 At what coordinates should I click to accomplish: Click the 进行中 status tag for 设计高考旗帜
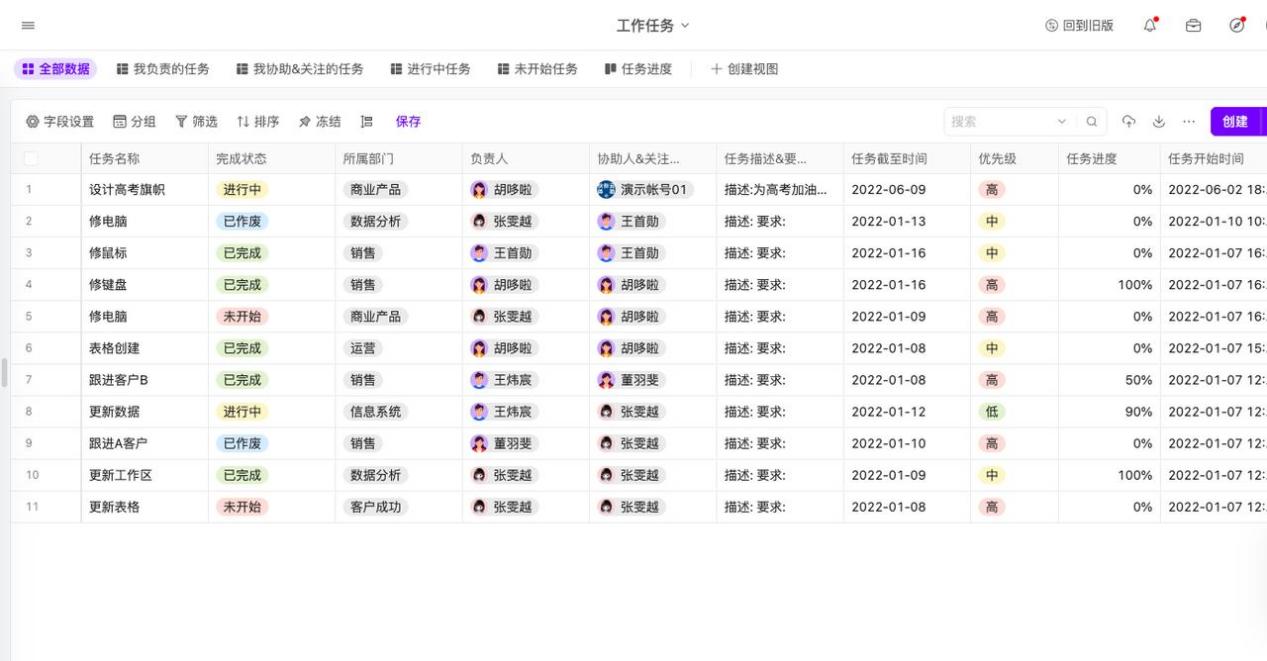(242, 190)
